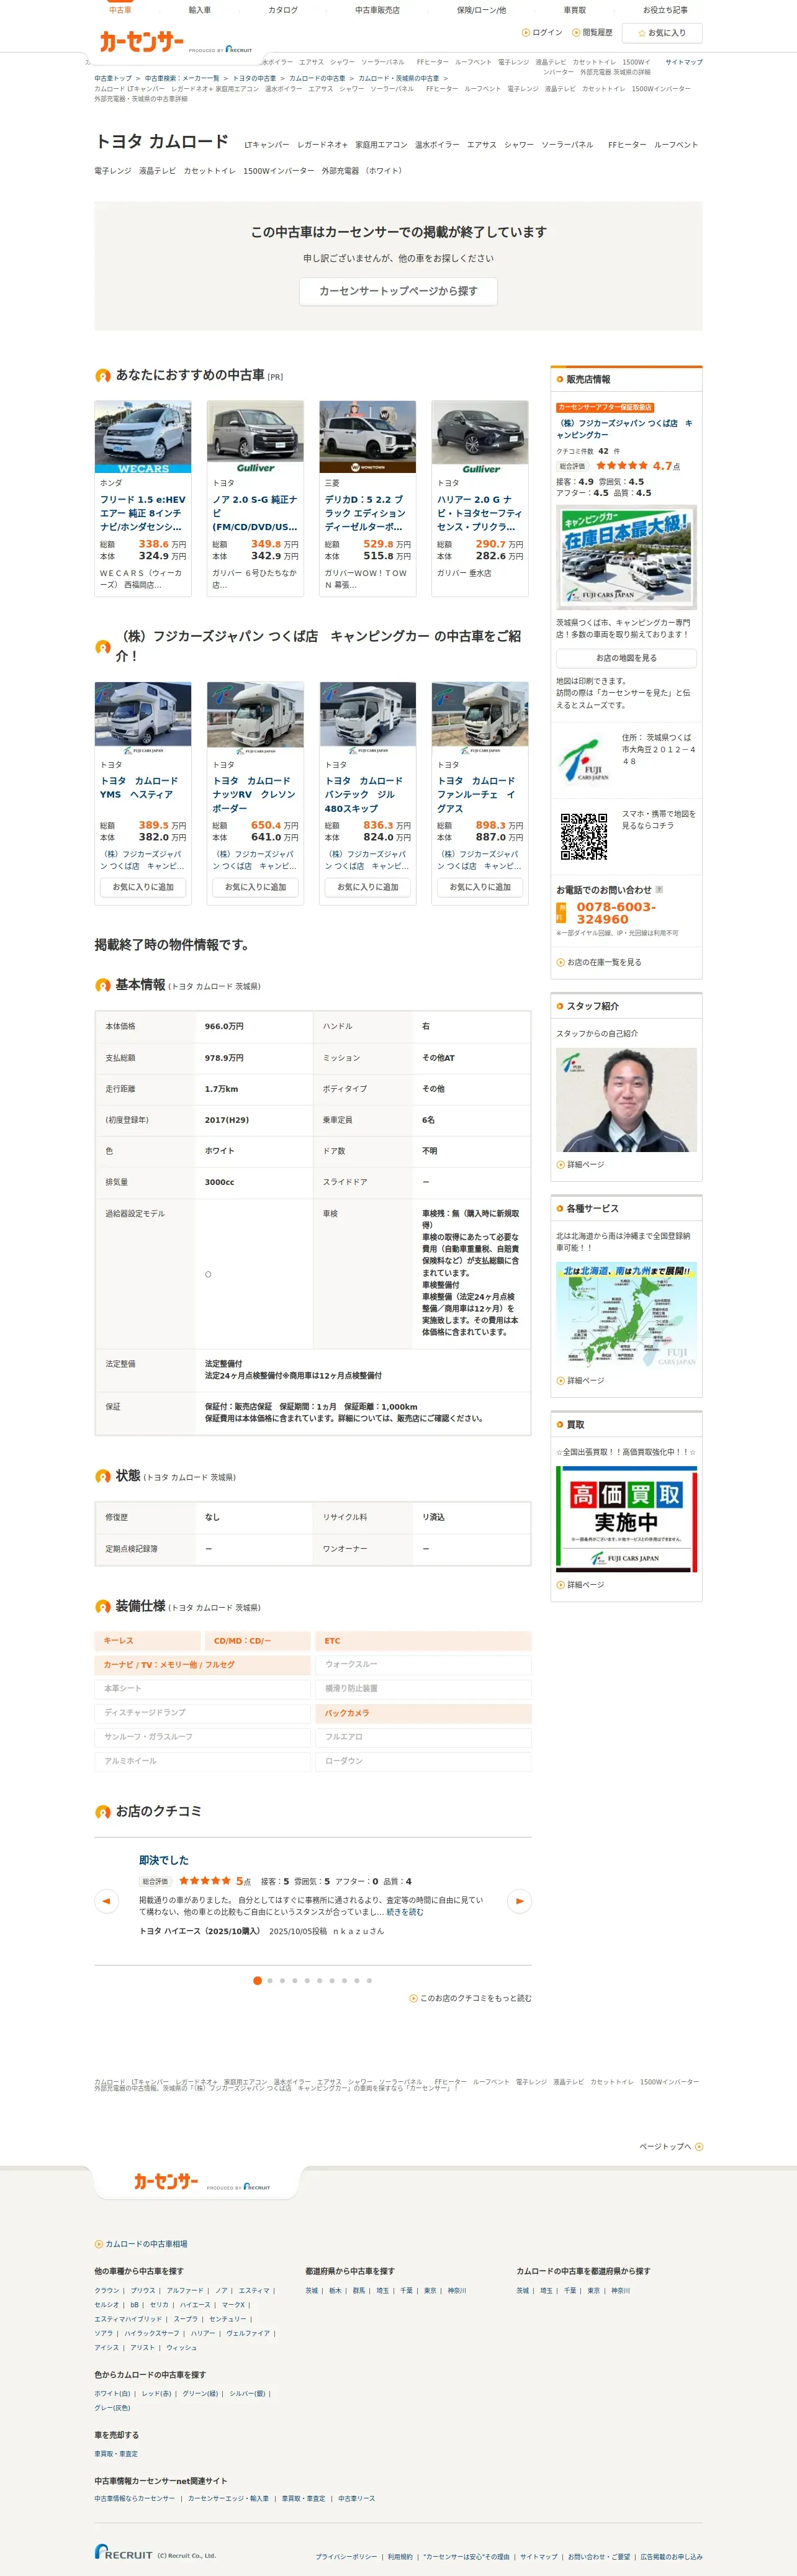
Task: Open the ホンダ フリード 1.5 e:HEV photo
Action: point(143,437)
